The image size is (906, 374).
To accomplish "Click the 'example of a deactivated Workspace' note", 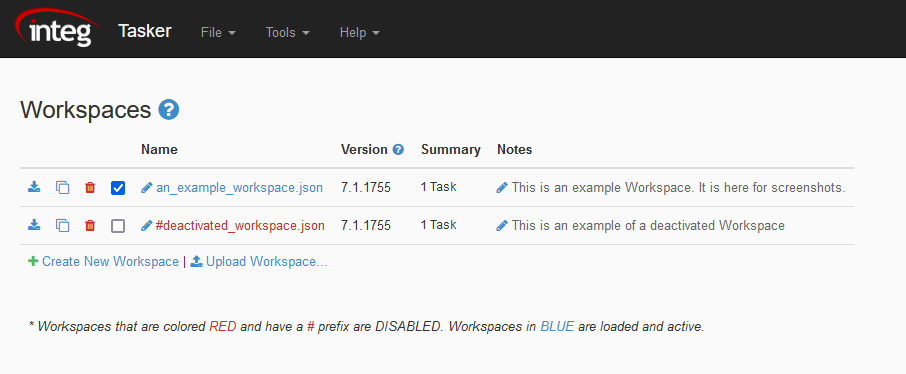I will tap(648, 225).
